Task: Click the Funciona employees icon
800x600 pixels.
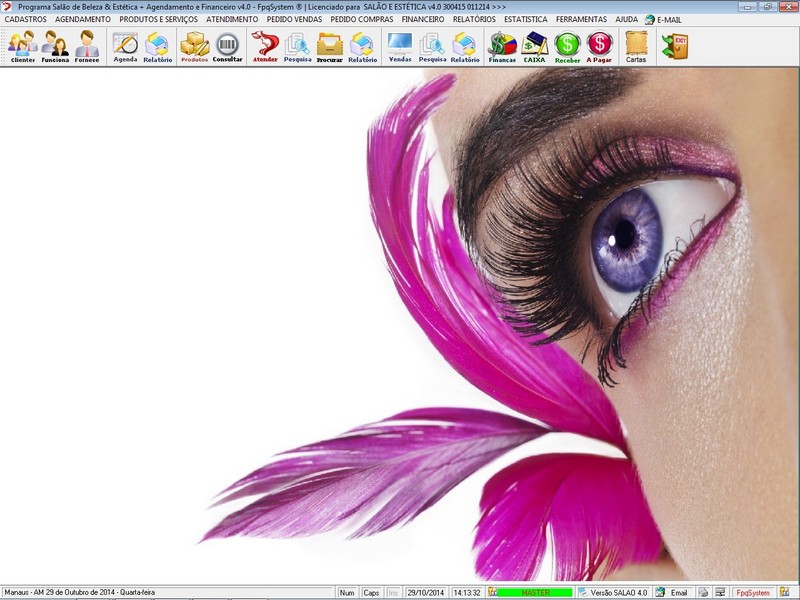Action: [55, 46]
